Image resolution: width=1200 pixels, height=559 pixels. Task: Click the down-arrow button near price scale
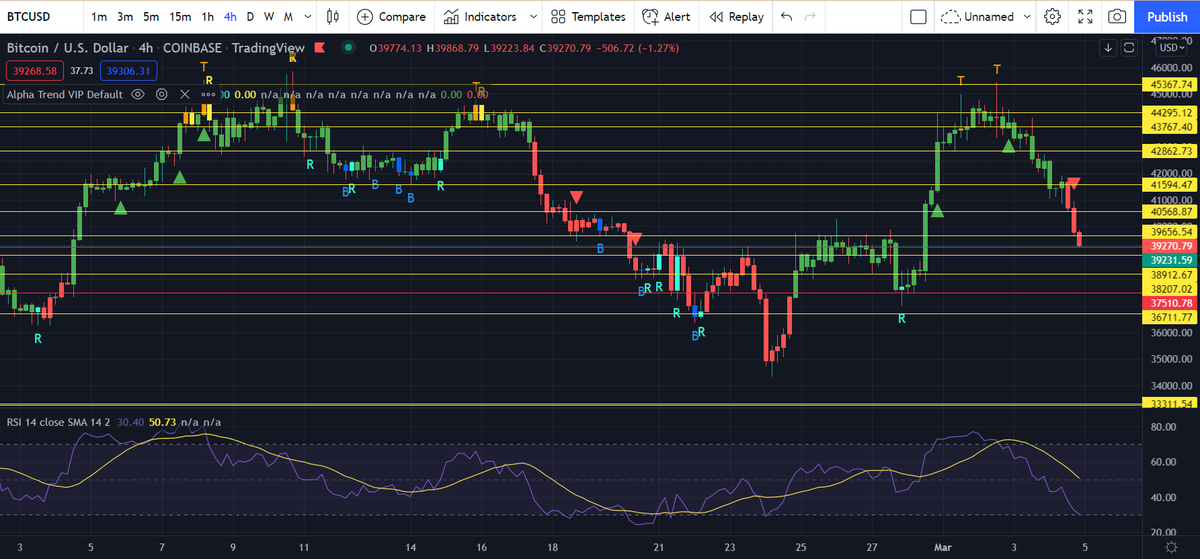click(1108, 48)
